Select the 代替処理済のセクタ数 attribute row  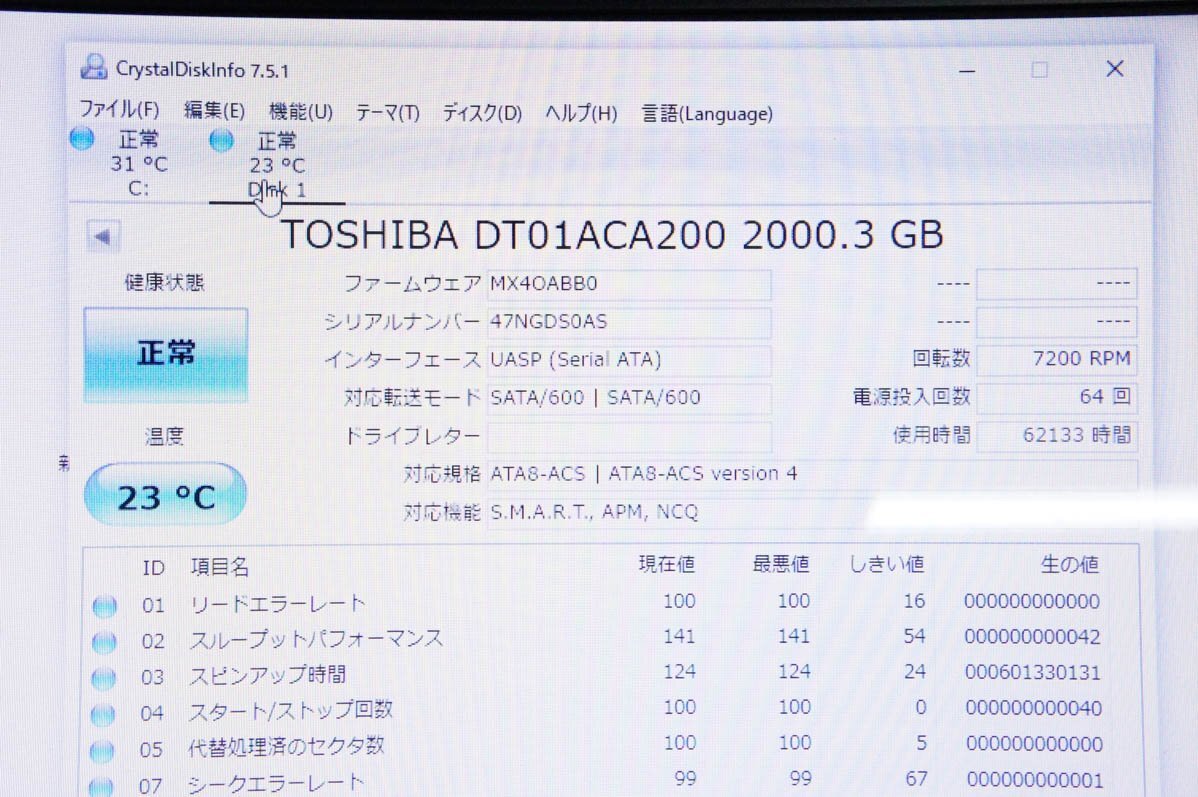[611, 746]
